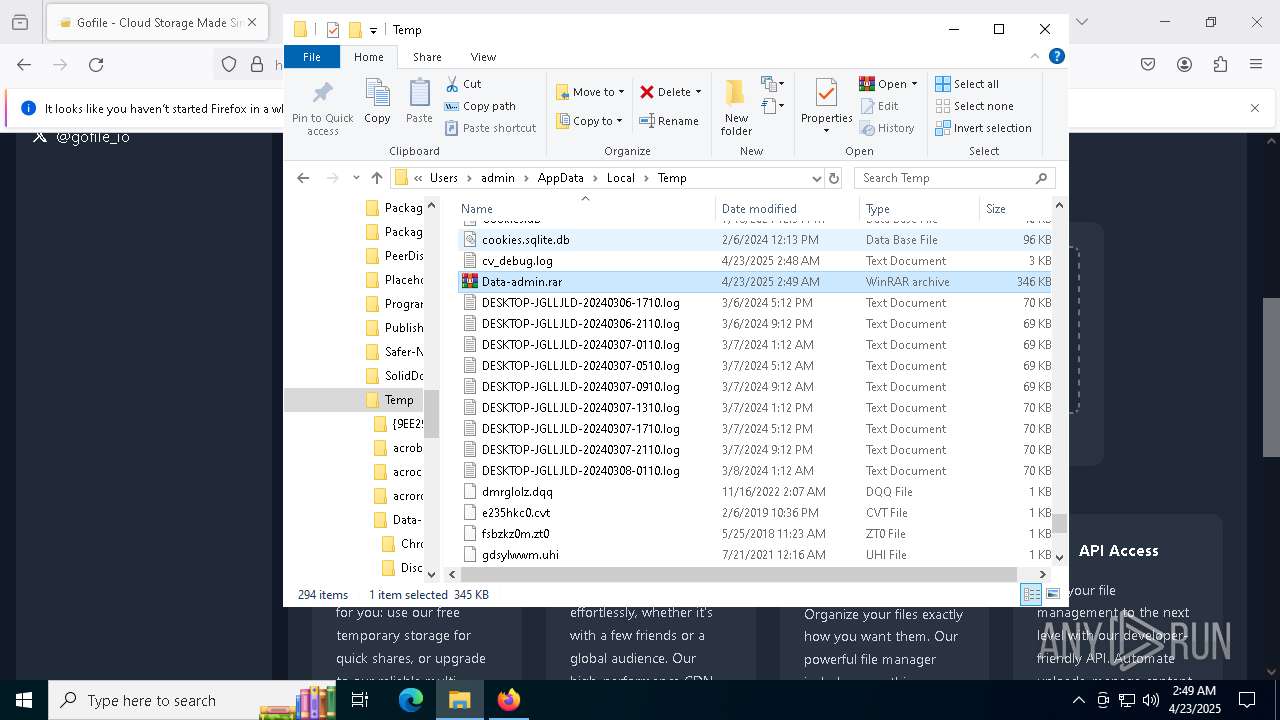Click Rename in Organize group
The image size is (1280, 720).
(670, 121)
